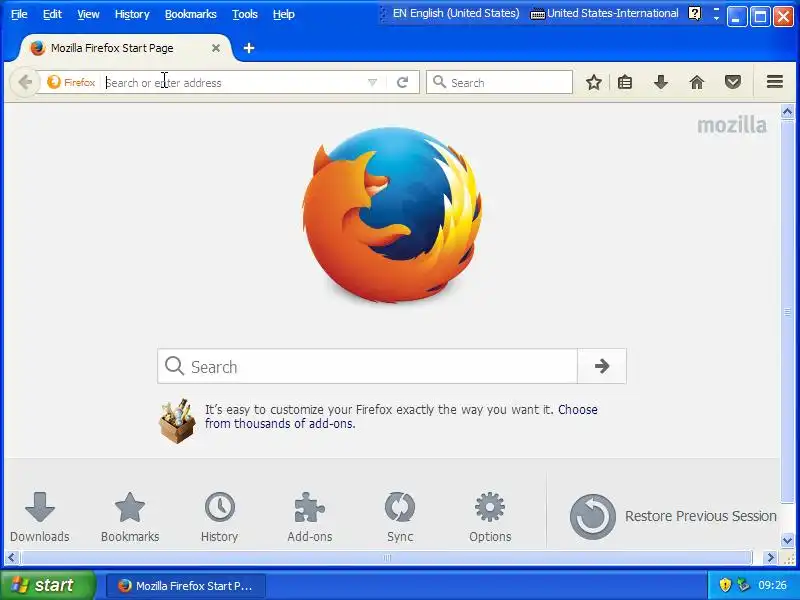Click the network tray icon
Screen dimensions: 800x600
click(x=743, y=585)
